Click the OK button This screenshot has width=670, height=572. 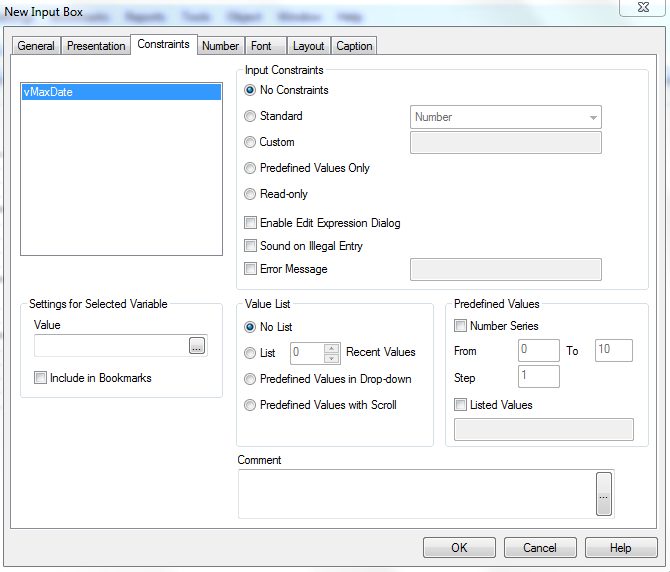(x=459, y=548)
